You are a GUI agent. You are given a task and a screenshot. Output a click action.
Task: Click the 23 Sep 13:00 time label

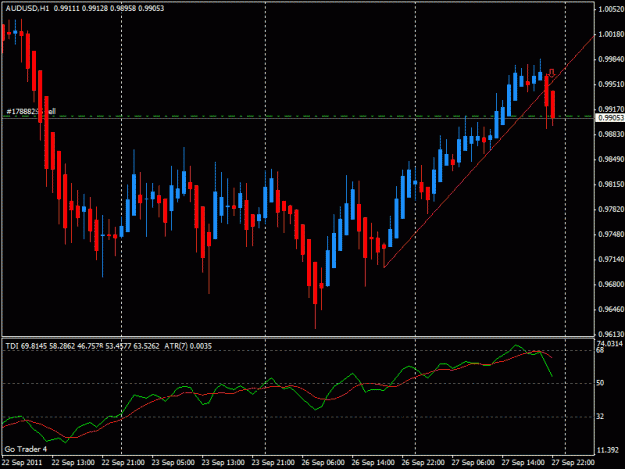223,463
